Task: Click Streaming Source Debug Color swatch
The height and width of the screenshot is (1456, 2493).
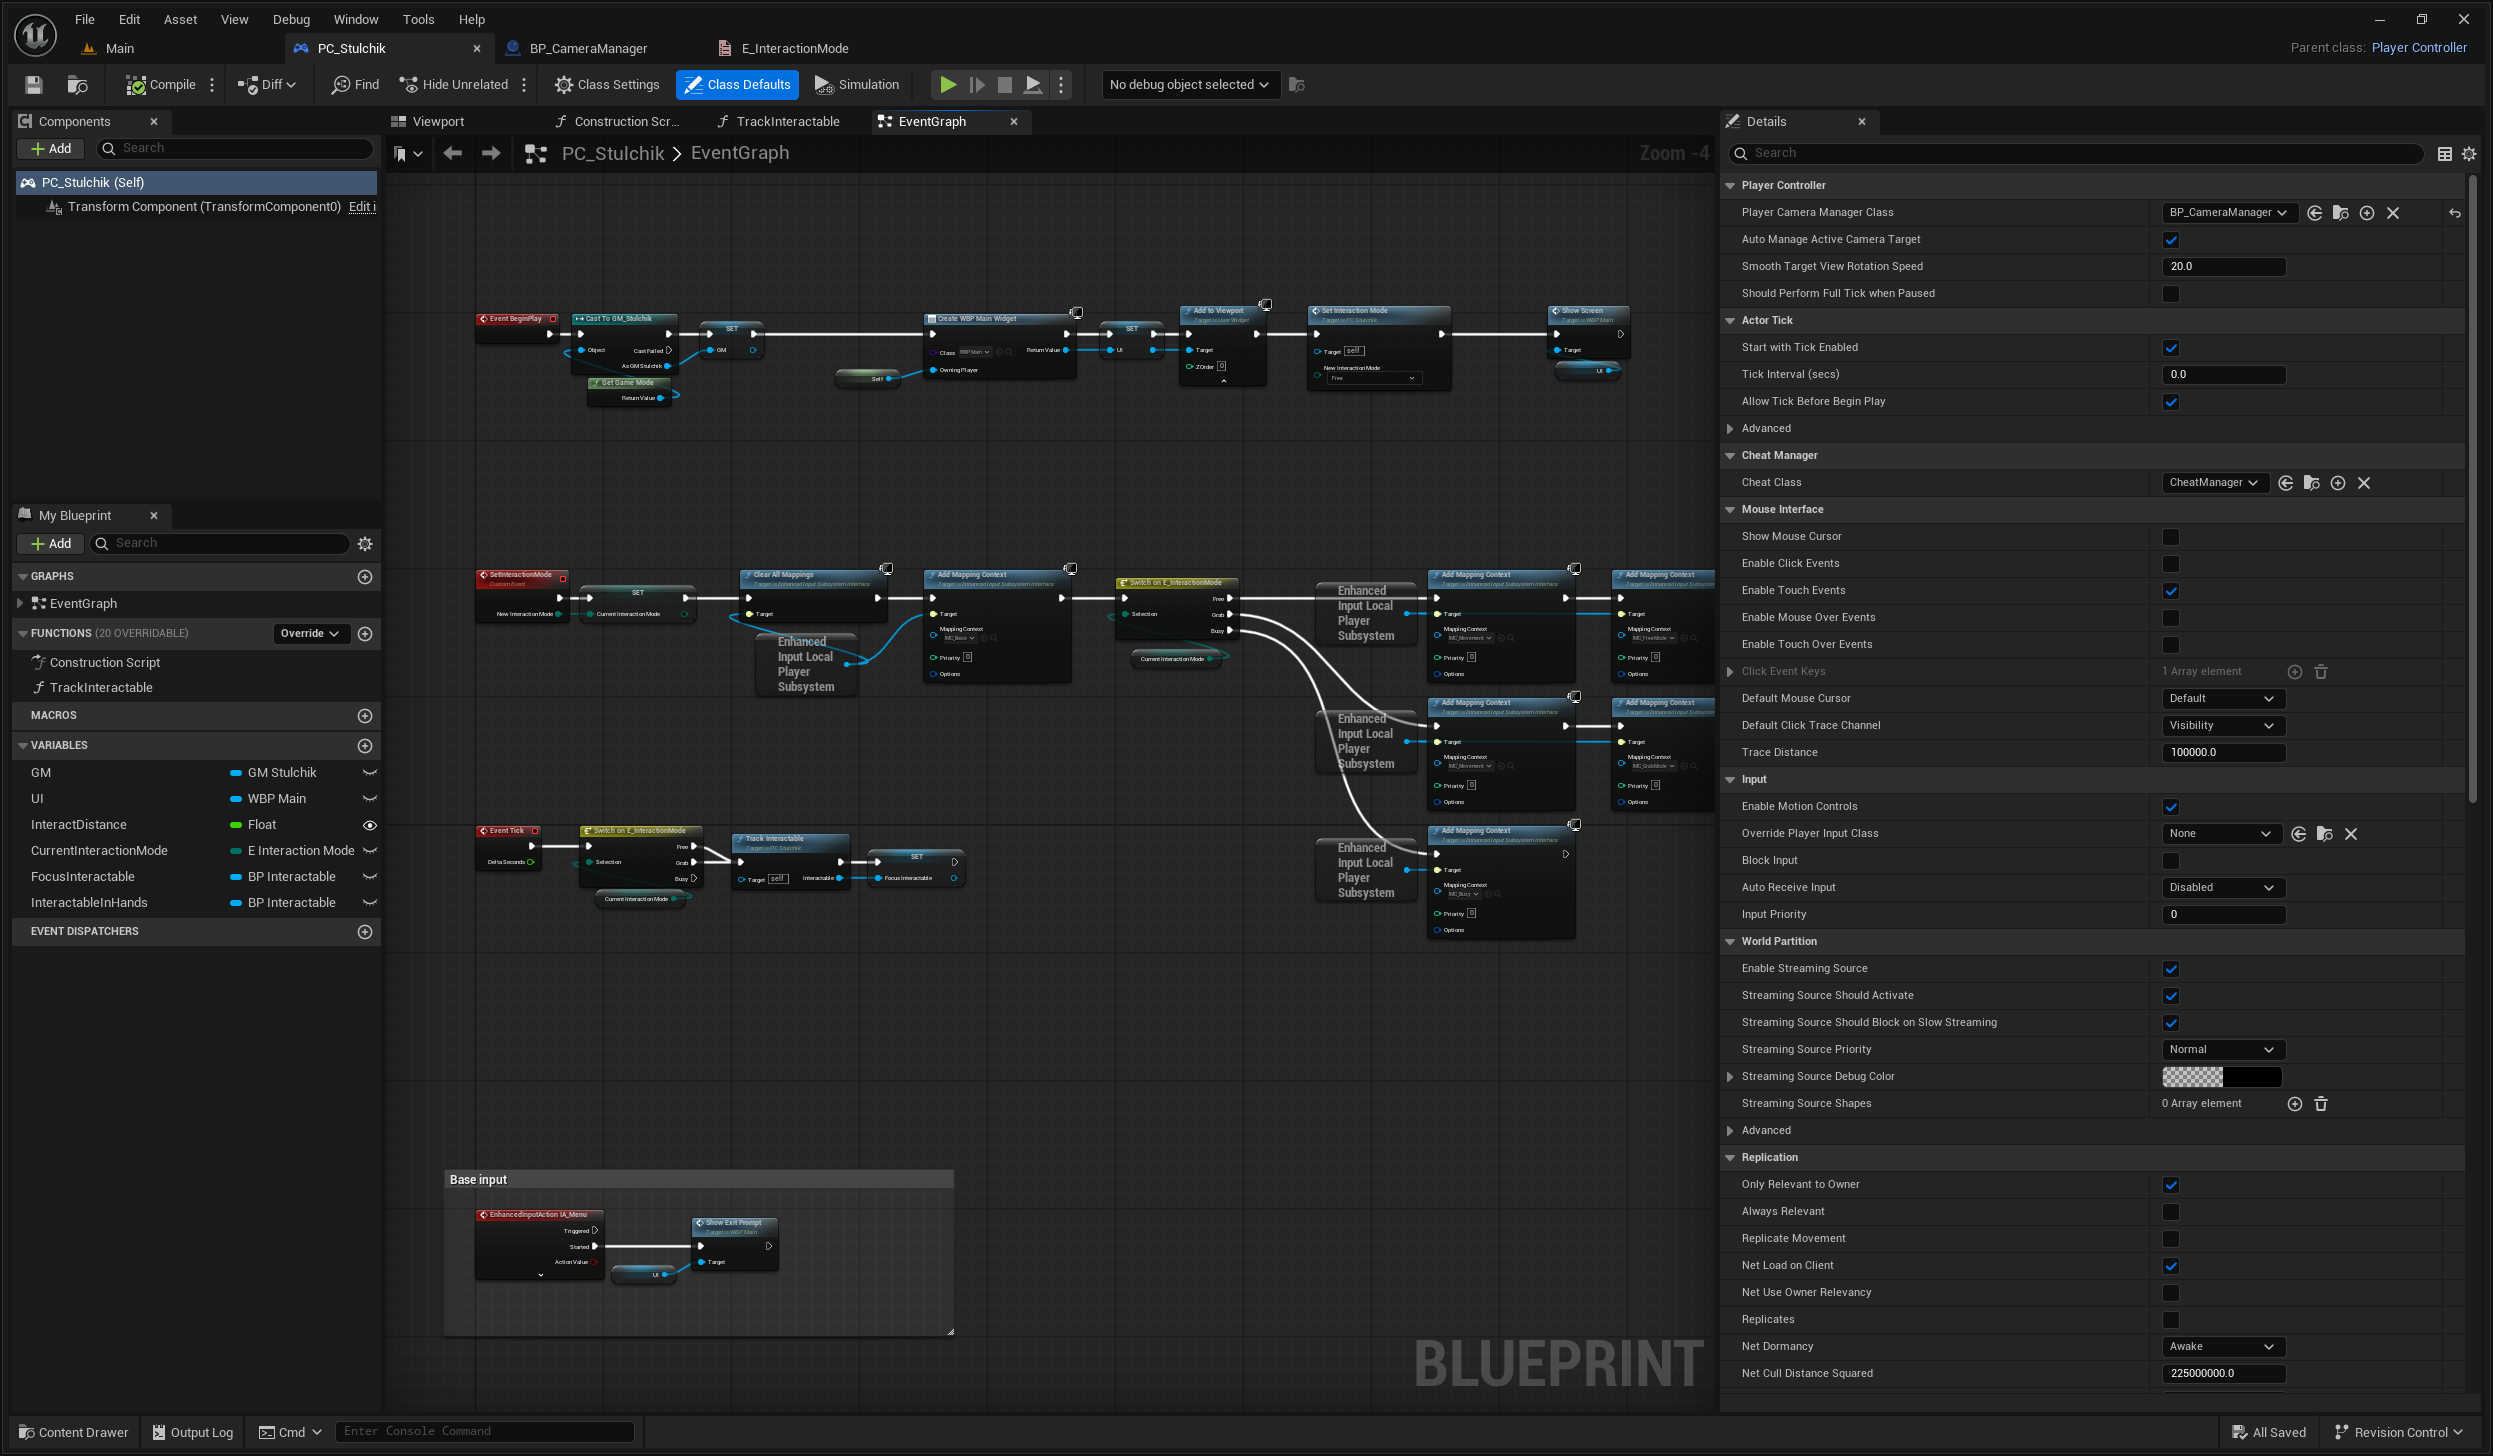Action: [2221, 1077]
